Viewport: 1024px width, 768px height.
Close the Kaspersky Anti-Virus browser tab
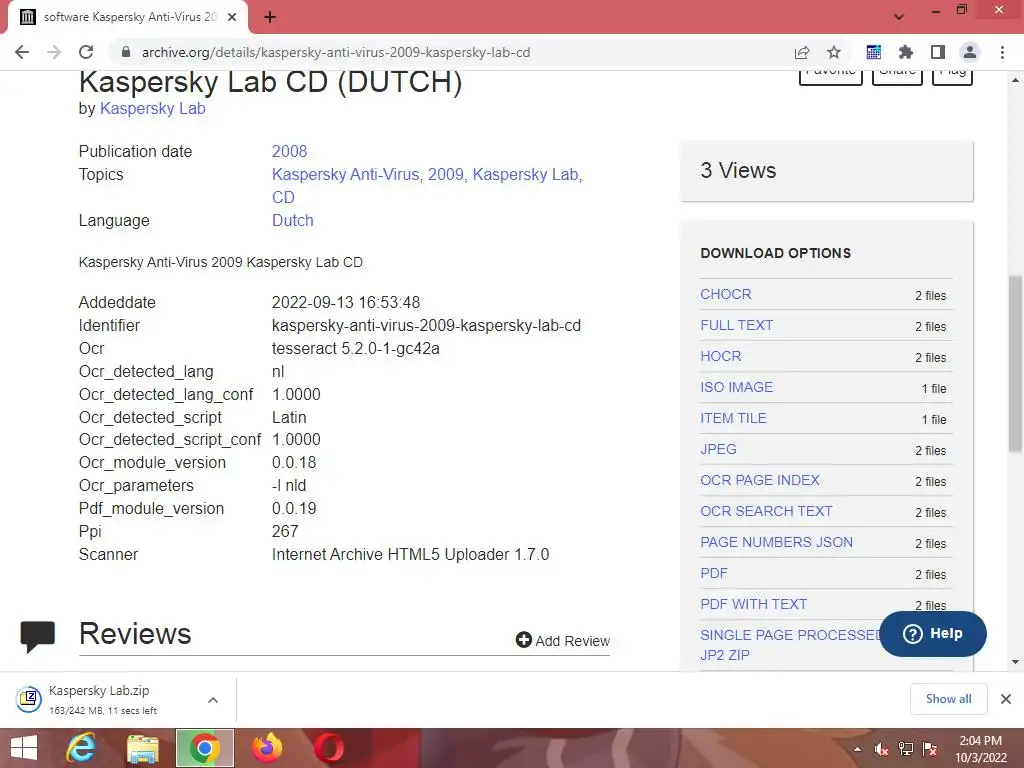point(232,18)
